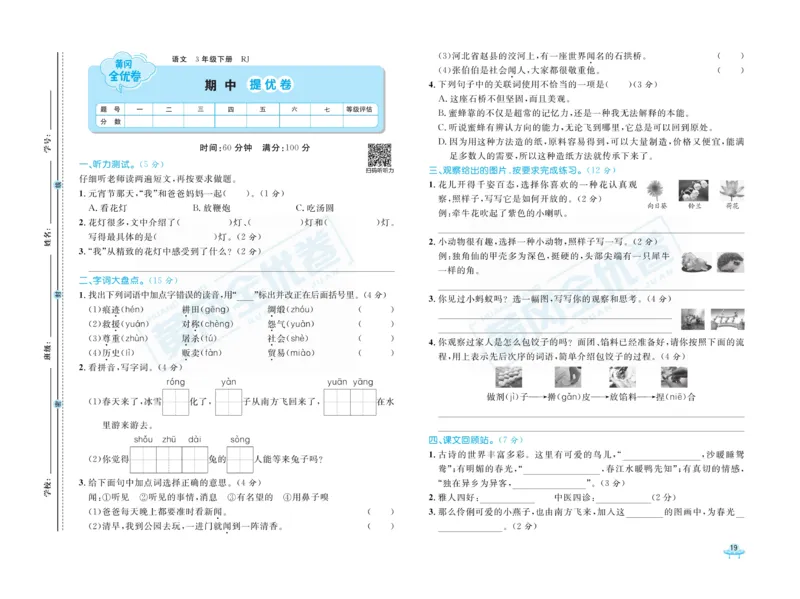
Task: Select the hedgehog picture next to the beetle
Action: [731, 263]
